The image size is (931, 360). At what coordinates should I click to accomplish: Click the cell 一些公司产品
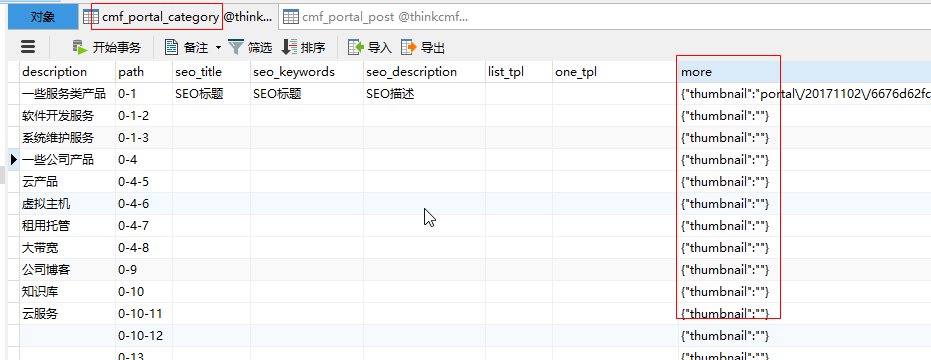67,160
